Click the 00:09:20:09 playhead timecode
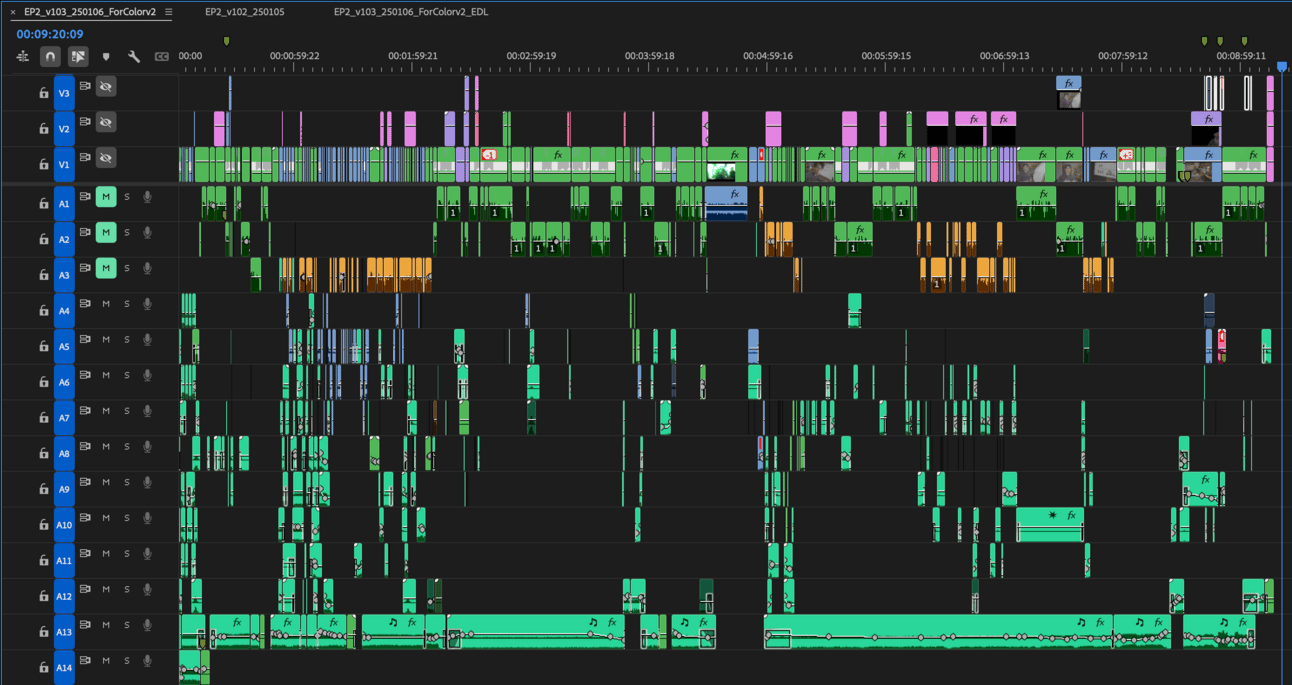The image size is (1292, 685). click(x=50, y=34)
